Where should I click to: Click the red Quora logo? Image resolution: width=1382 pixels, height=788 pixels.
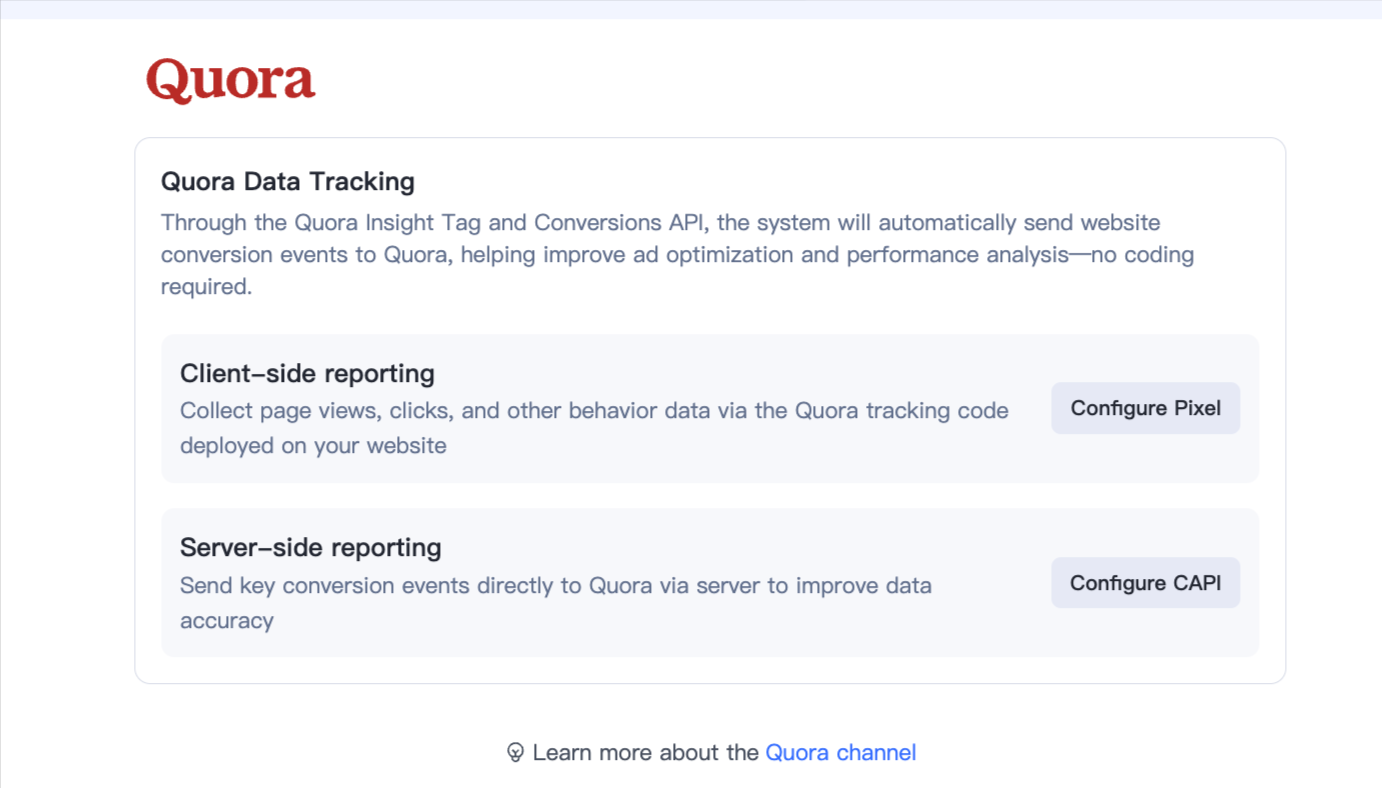click(231, 80)
